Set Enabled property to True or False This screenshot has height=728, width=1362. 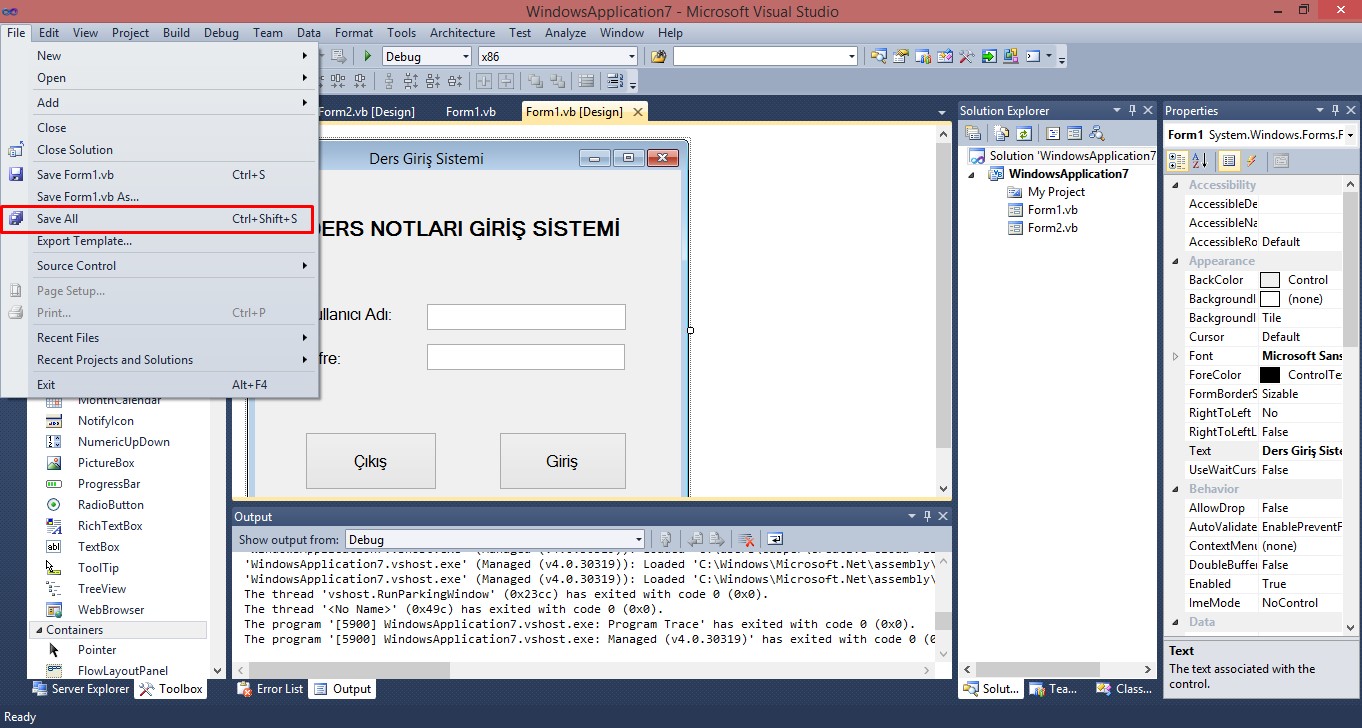click(x=1300, y=583)
